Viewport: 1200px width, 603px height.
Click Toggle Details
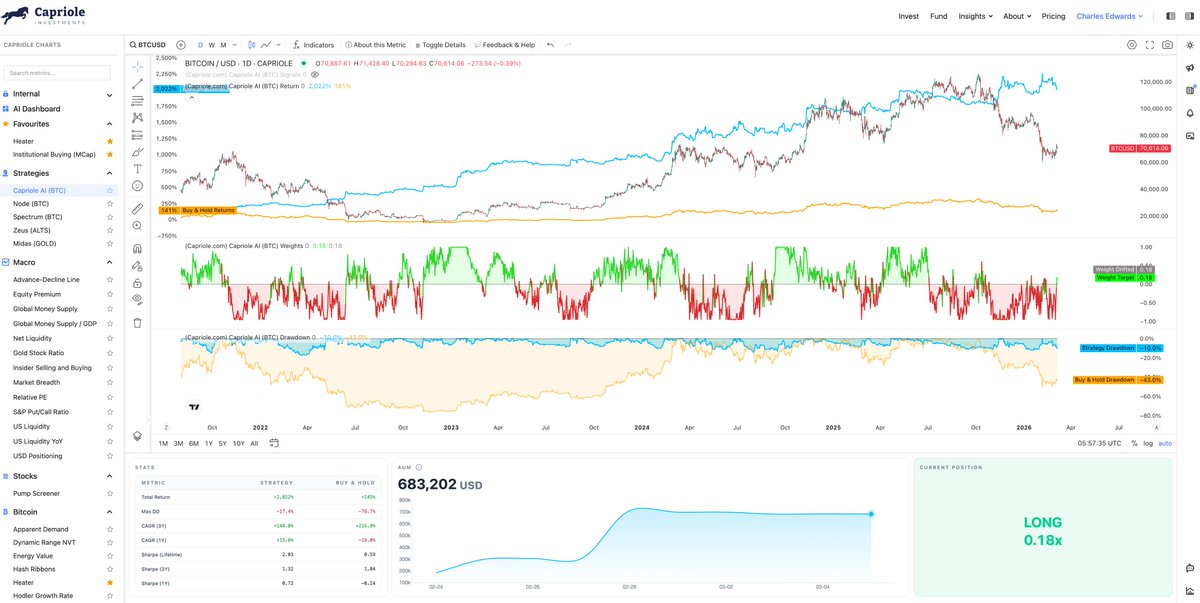(x=440, y=45)
